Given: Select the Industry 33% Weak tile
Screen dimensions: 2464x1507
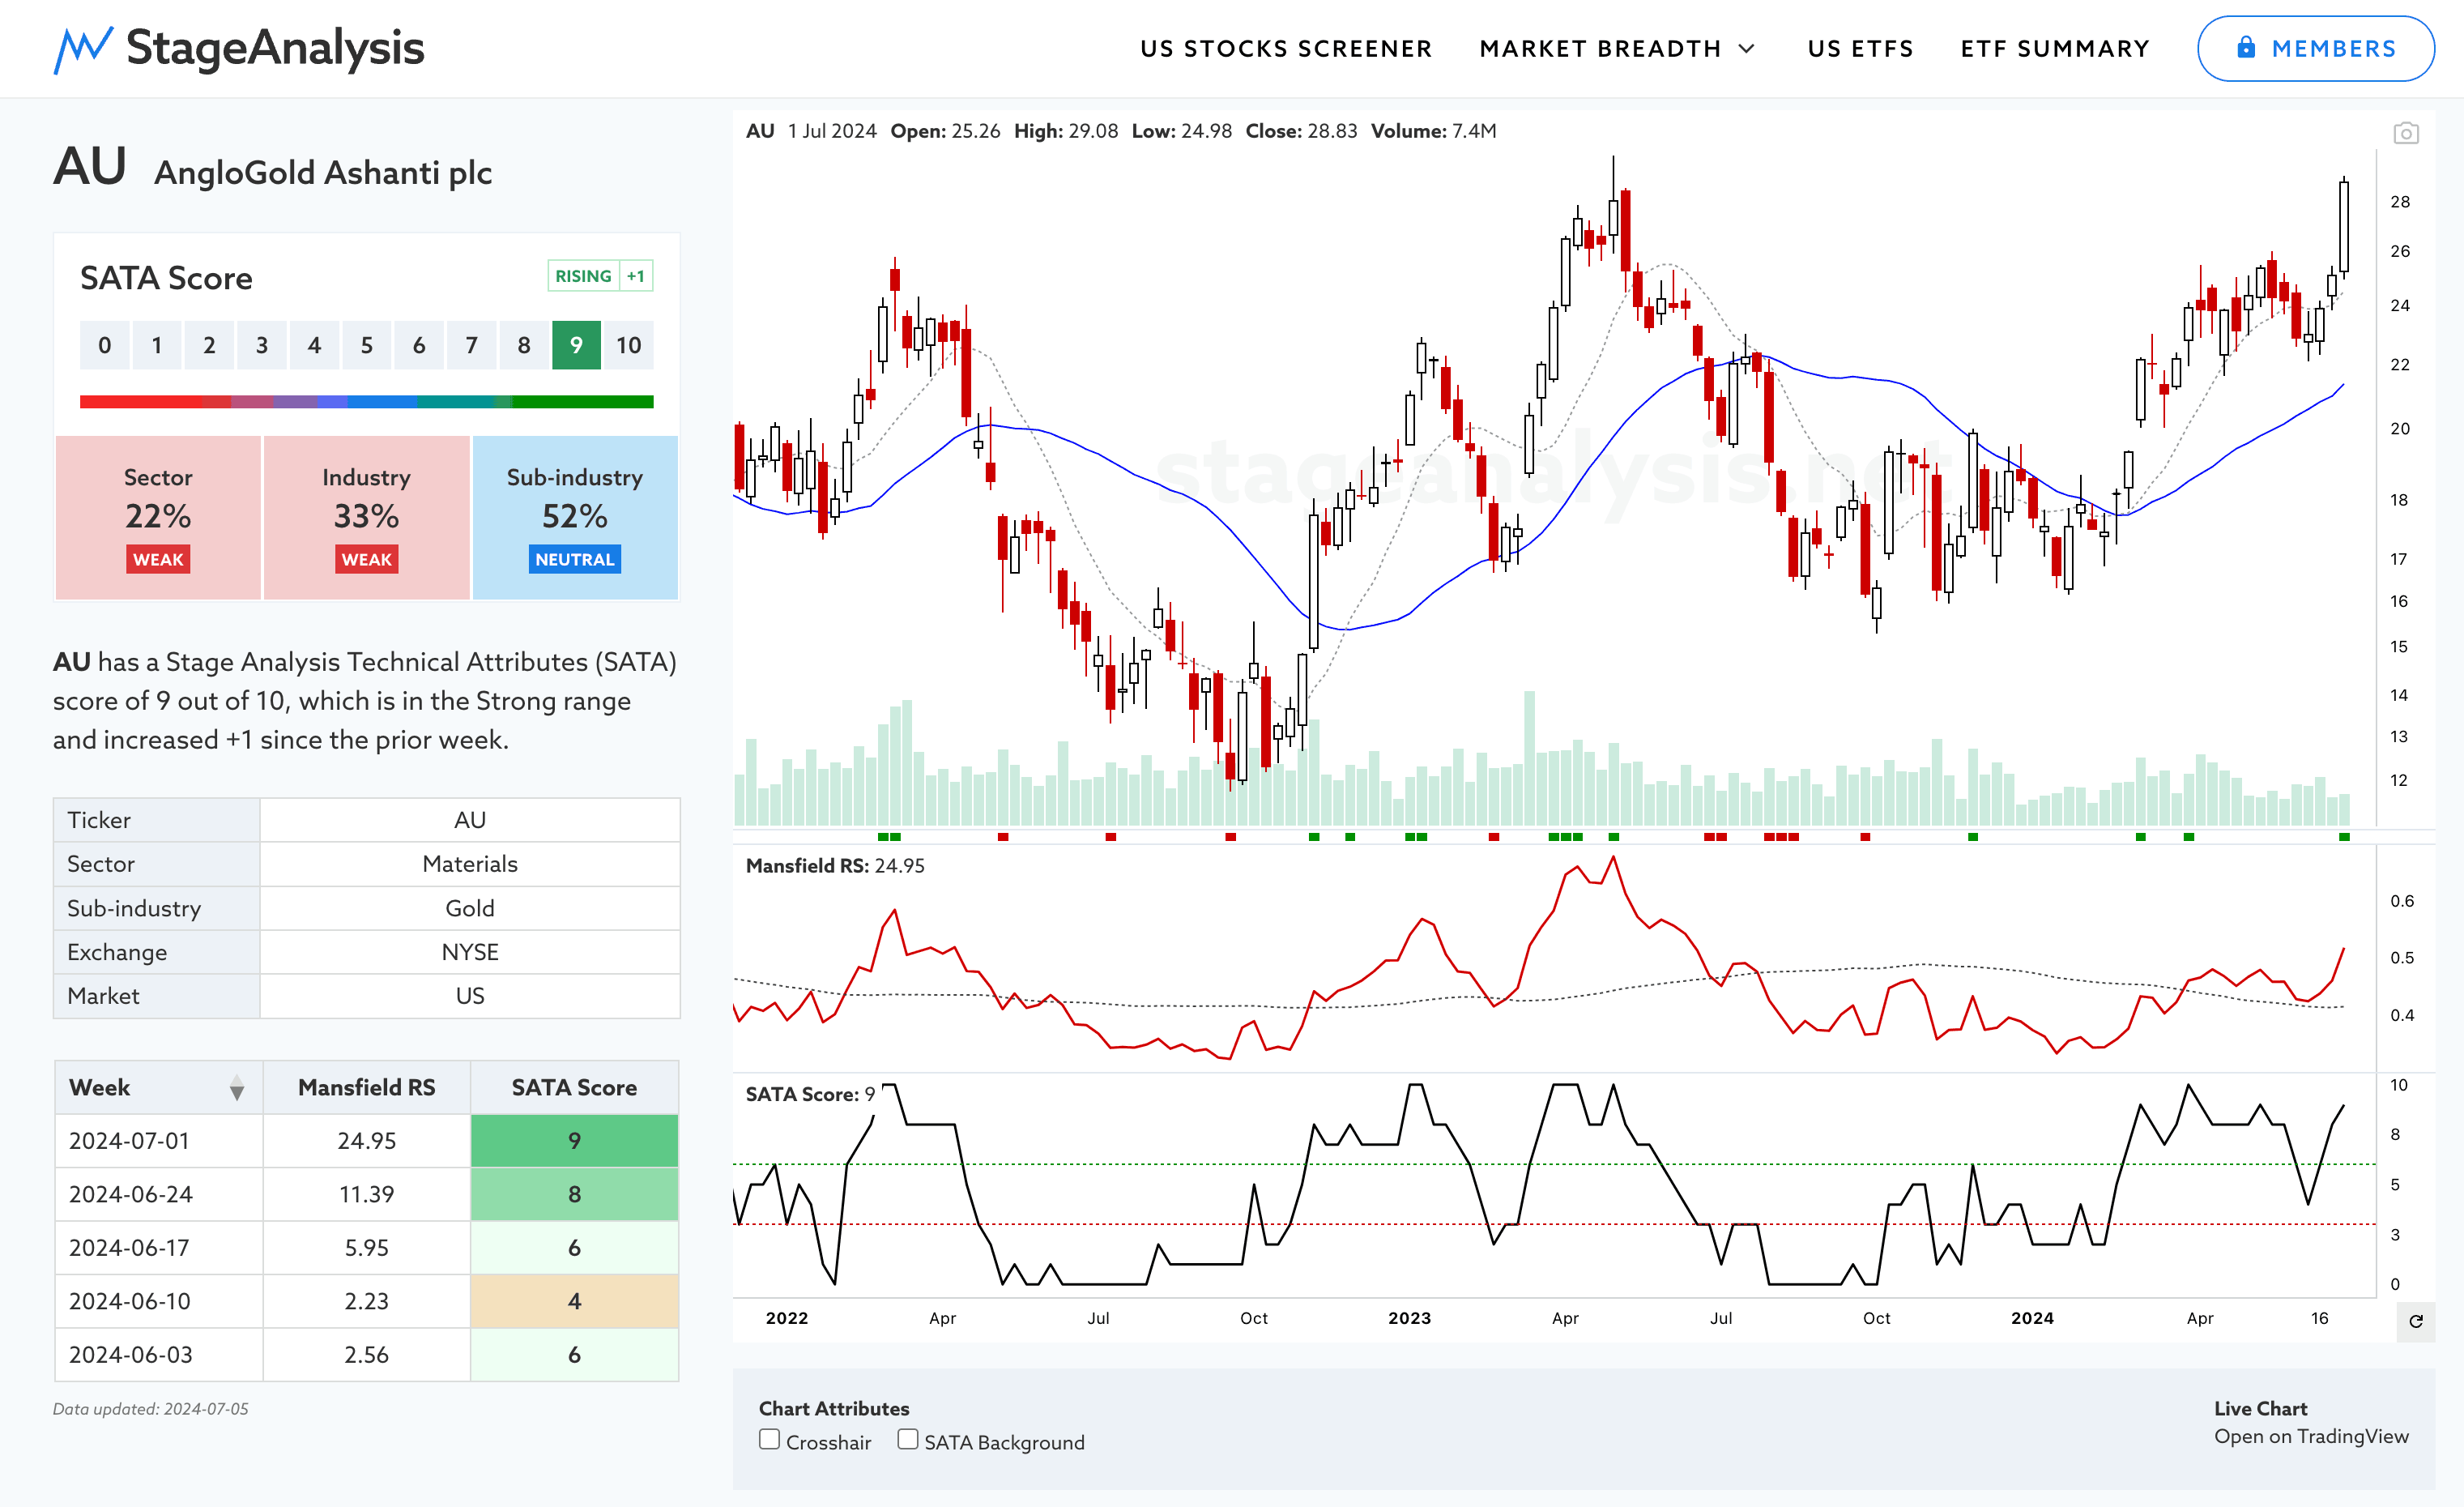Looking at the screenshot, I should click(366, 517).
